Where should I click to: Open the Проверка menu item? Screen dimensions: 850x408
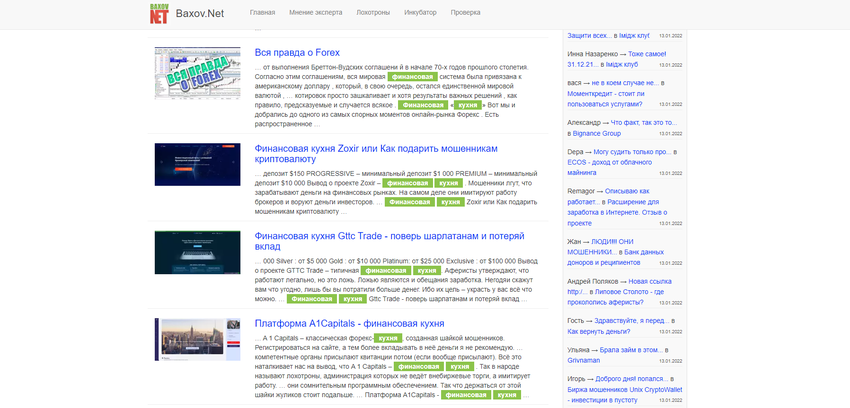click(465, 12)
